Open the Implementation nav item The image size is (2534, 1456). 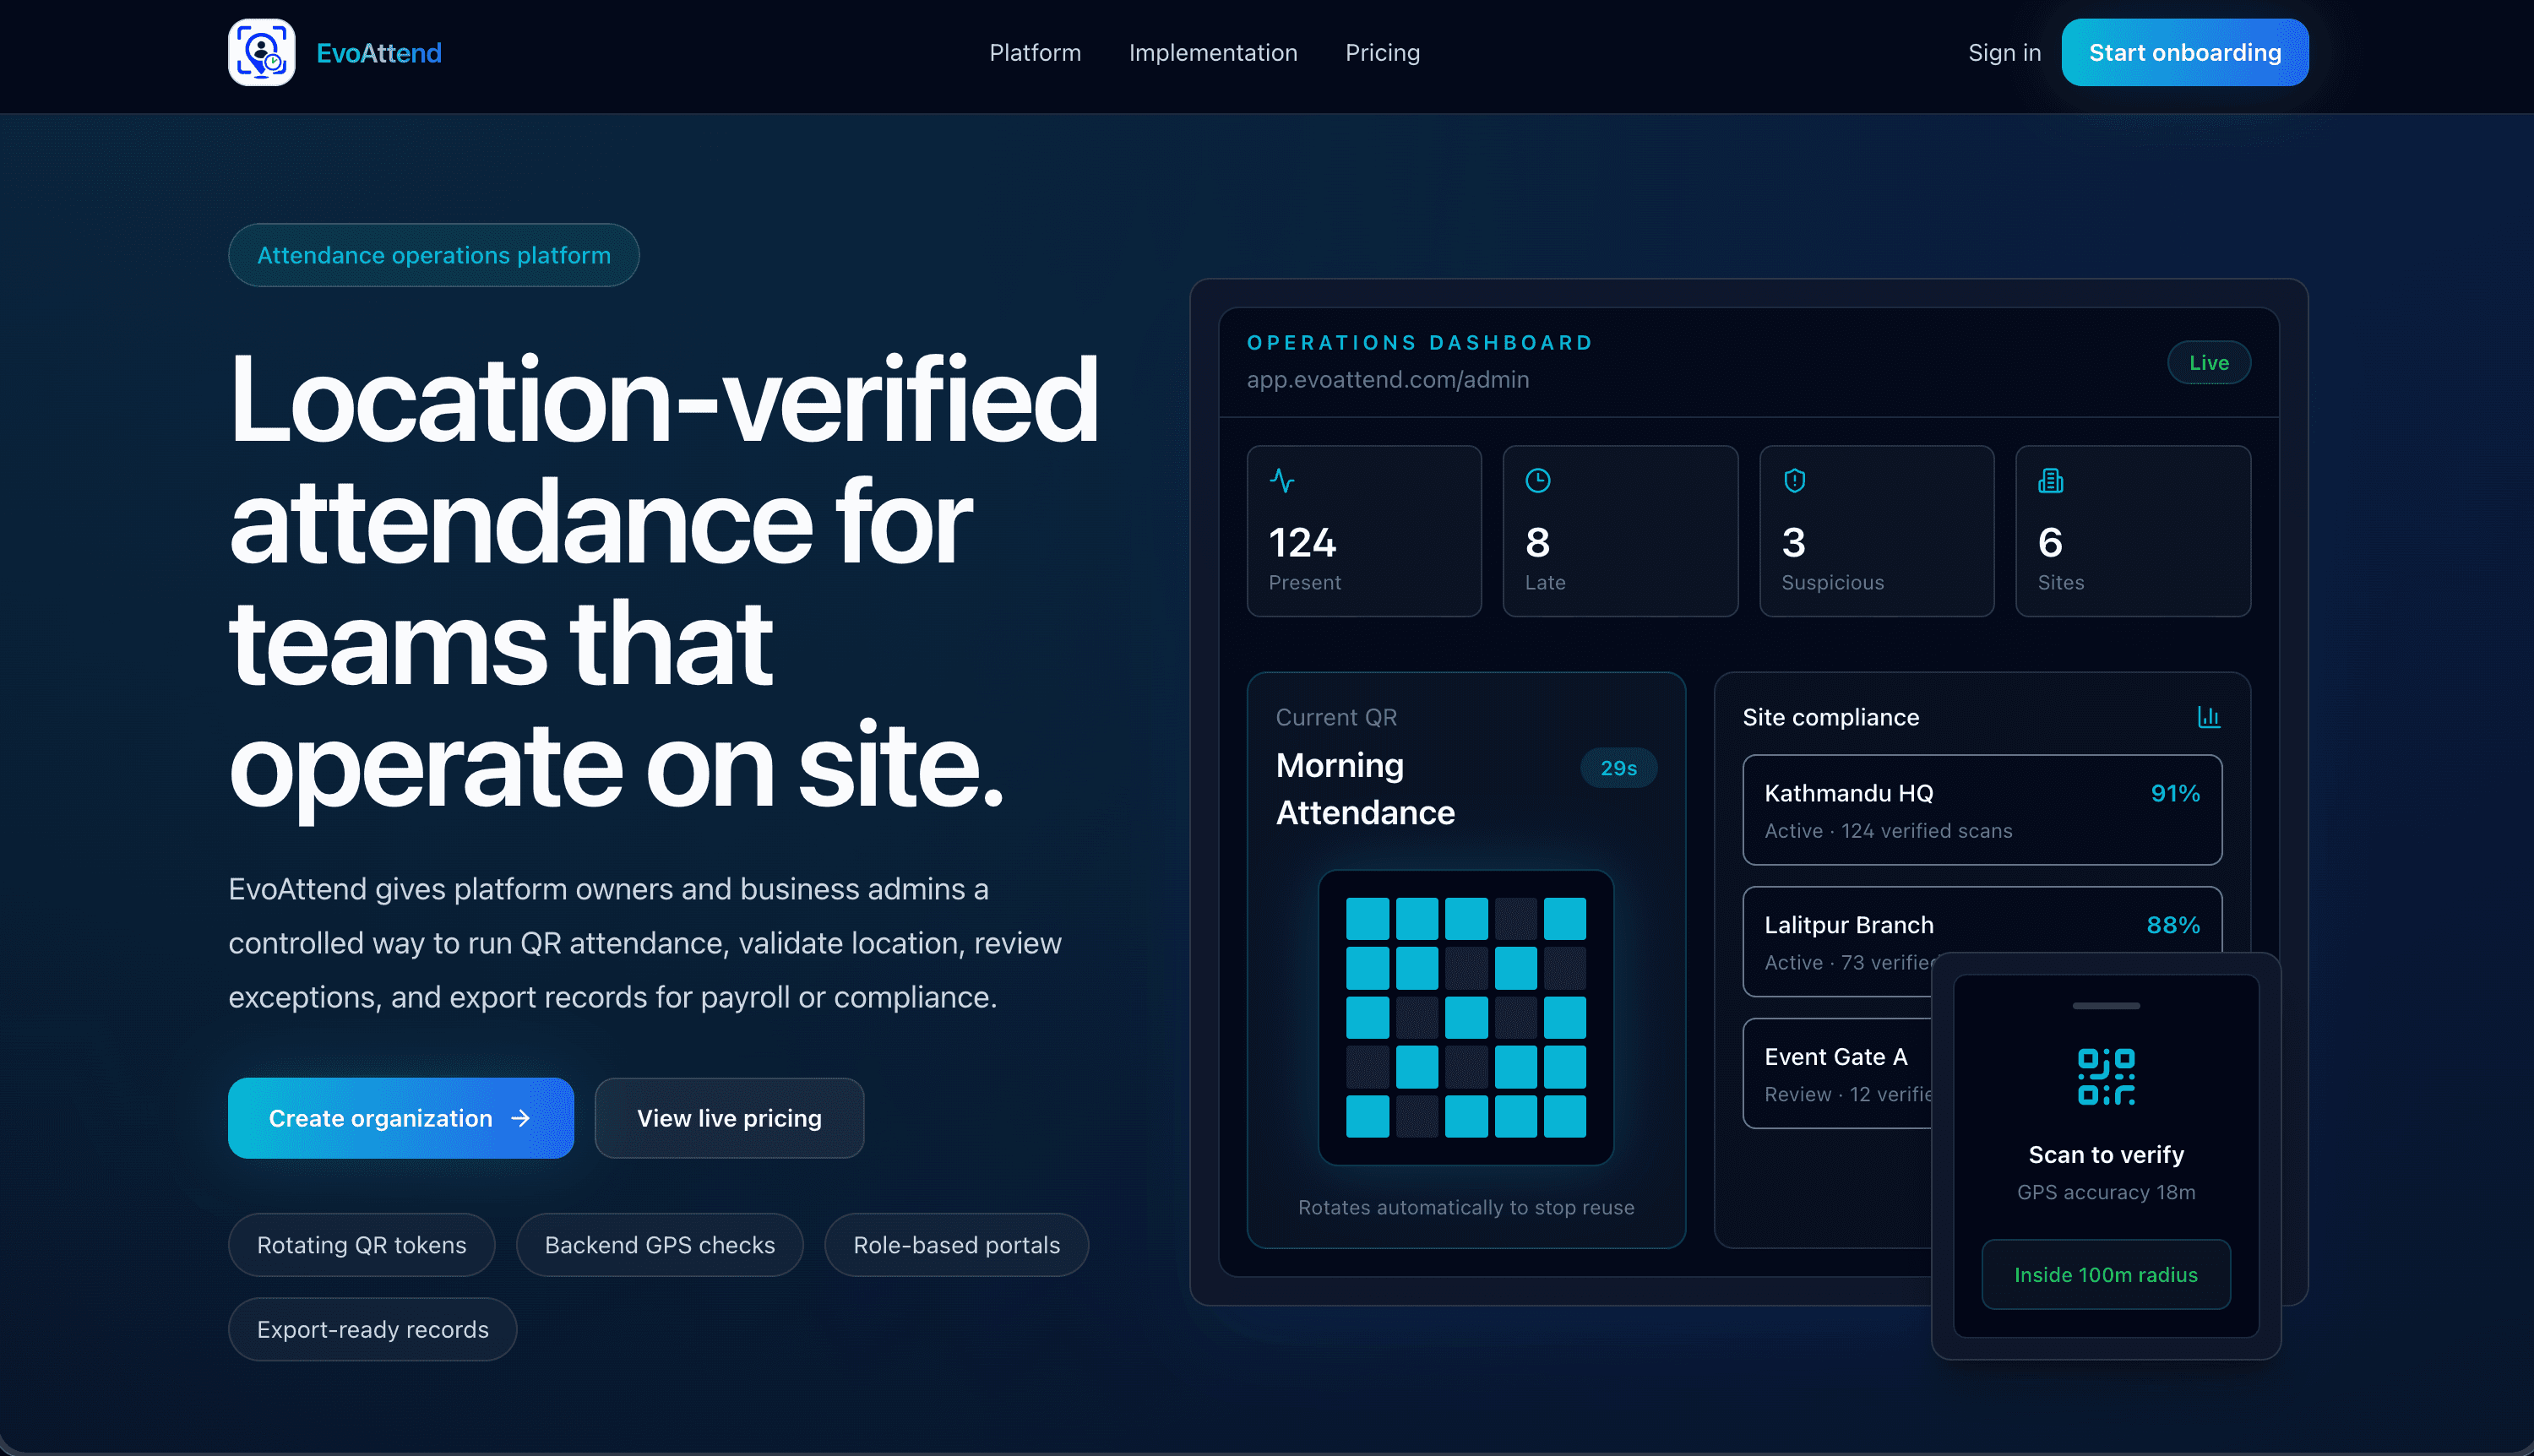point(1213,53)
